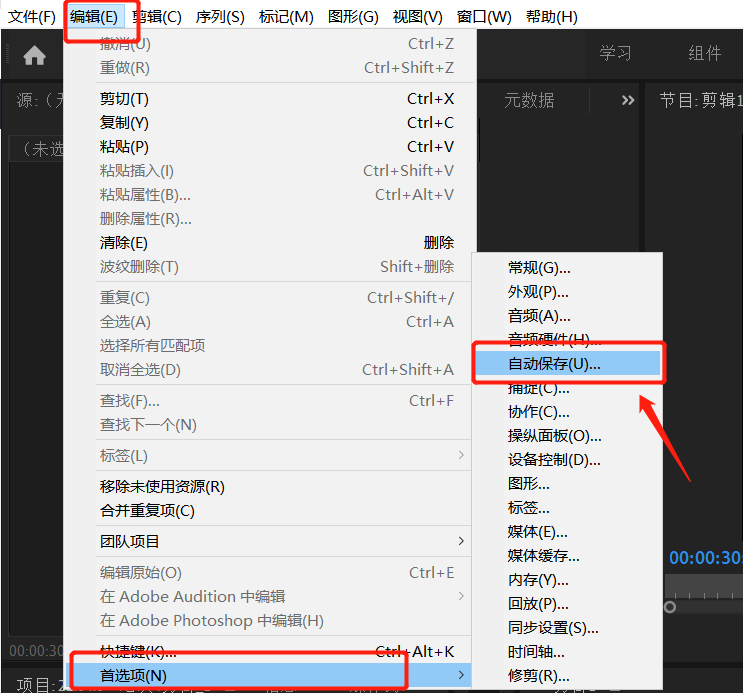Expand hidden panel tabs double-chevron
Screen dimensions: 743x693
tap(628, 100)
